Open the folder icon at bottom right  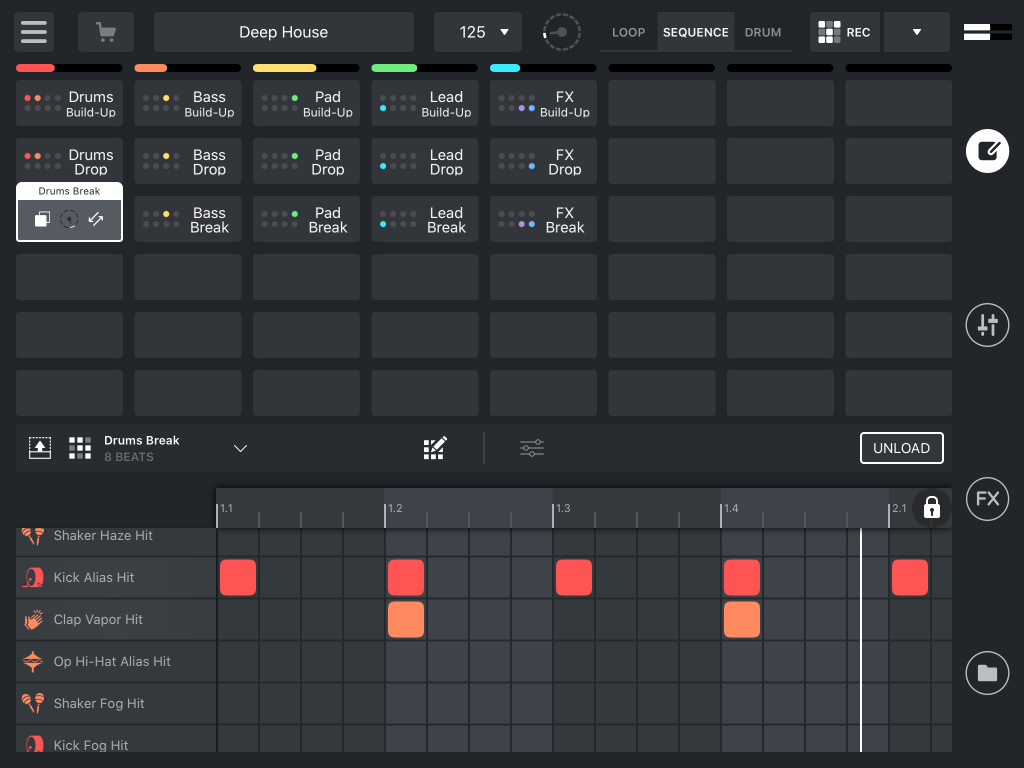987,673
